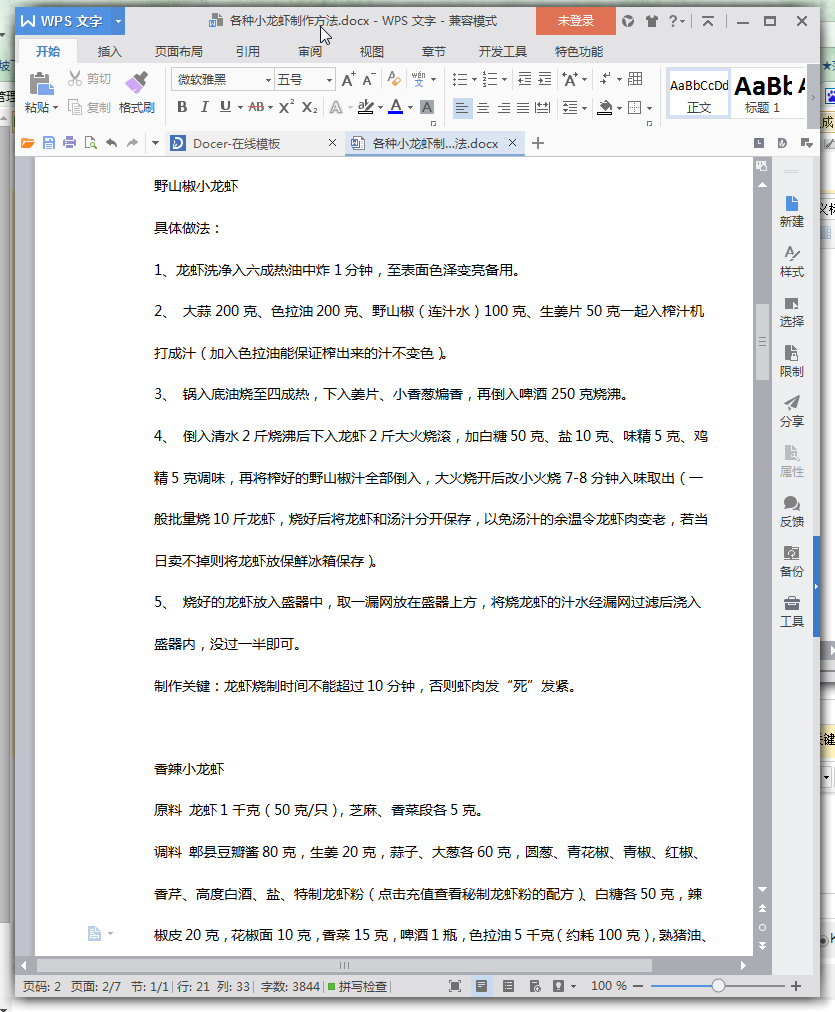Click the Format Painter (格式刷) brush icon
Screen dimensions: 835x1012
137,83
